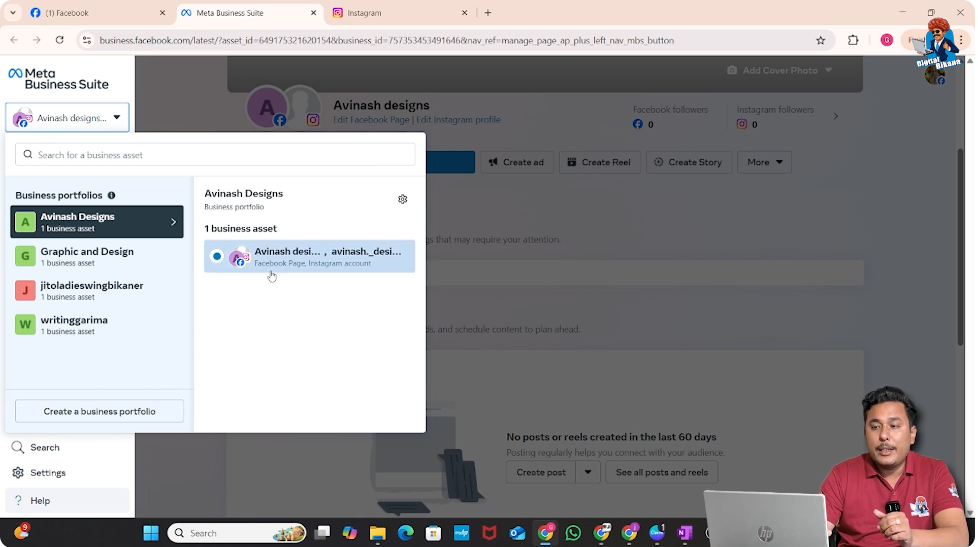Open OneNote from taskbar
978x547 pixels.
pyautogui.click(x=684, y=533)
